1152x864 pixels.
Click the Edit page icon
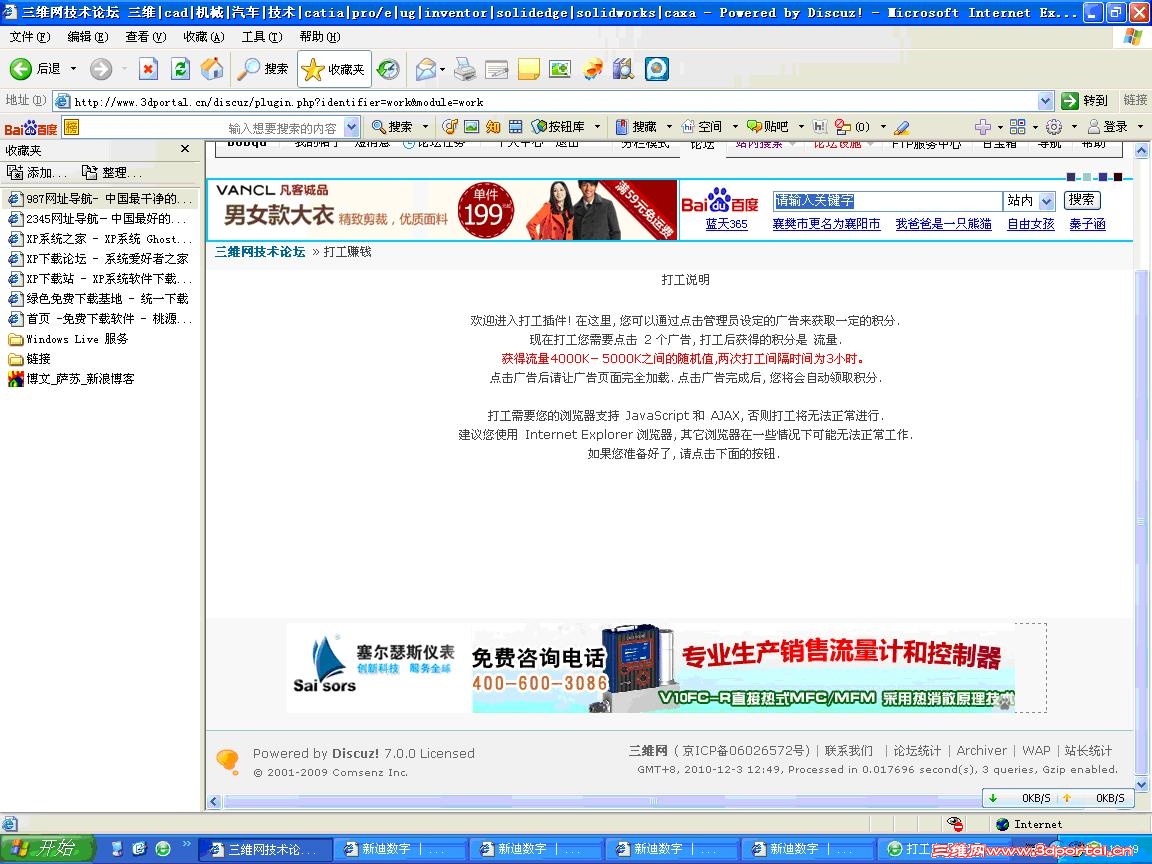tap(497, 69)
